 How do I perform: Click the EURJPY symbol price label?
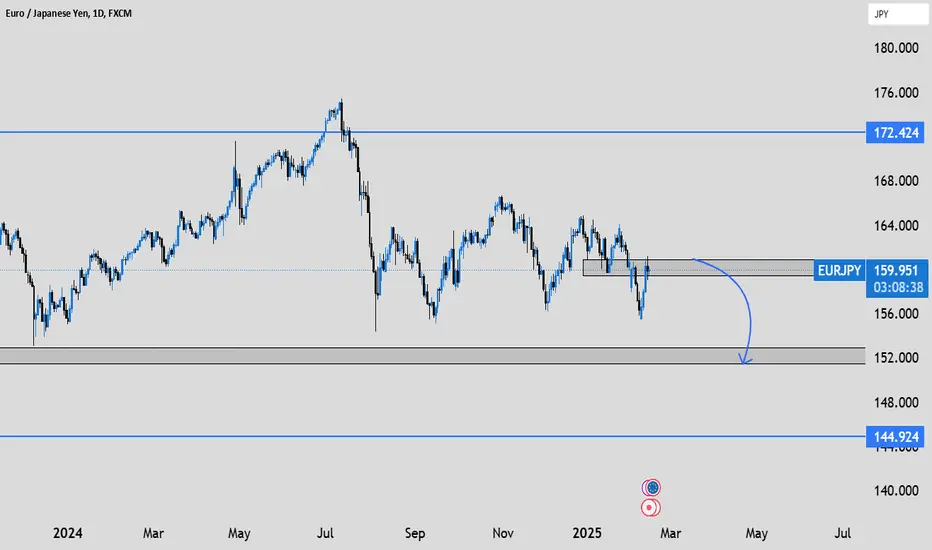(839, 271)
